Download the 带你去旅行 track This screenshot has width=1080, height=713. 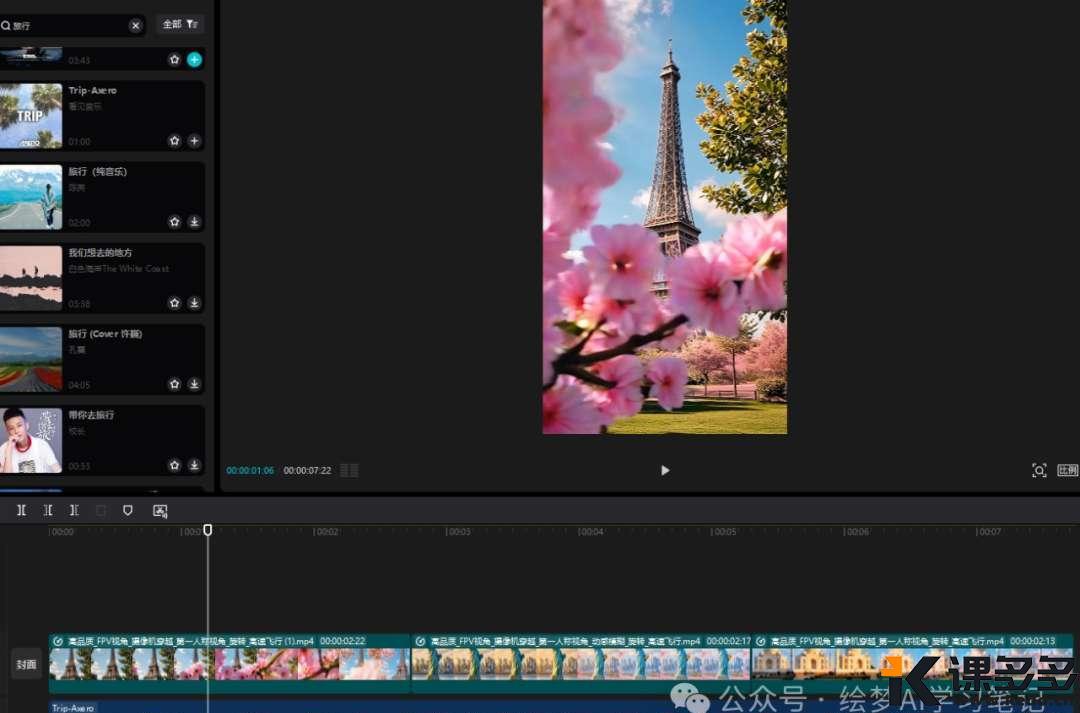[x=194, y=465]
